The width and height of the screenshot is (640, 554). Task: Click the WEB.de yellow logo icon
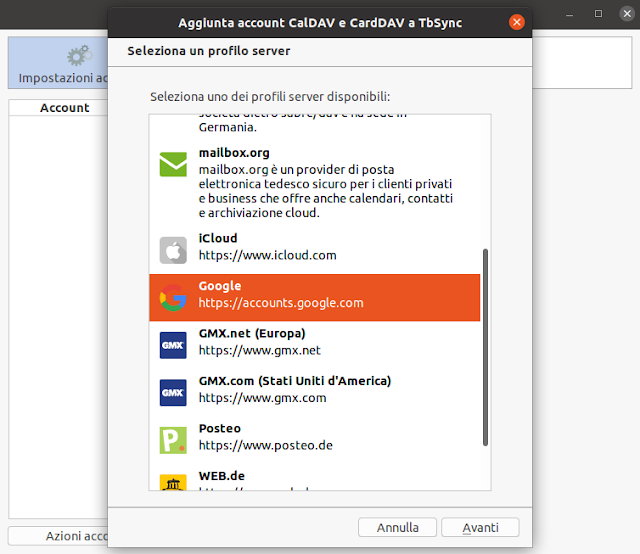pos(173,482)
